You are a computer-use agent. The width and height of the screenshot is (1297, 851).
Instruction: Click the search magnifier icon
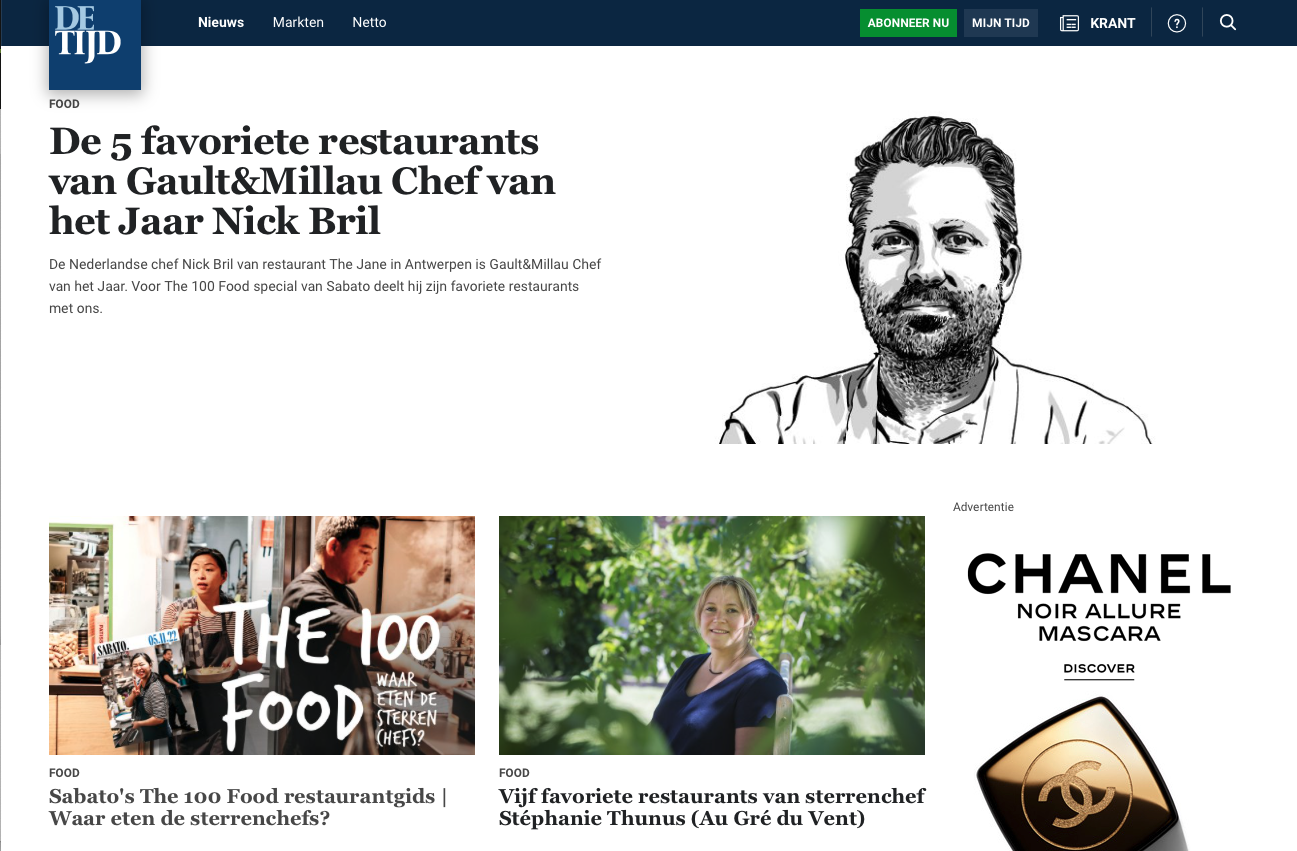click(x=1228, y=23)
